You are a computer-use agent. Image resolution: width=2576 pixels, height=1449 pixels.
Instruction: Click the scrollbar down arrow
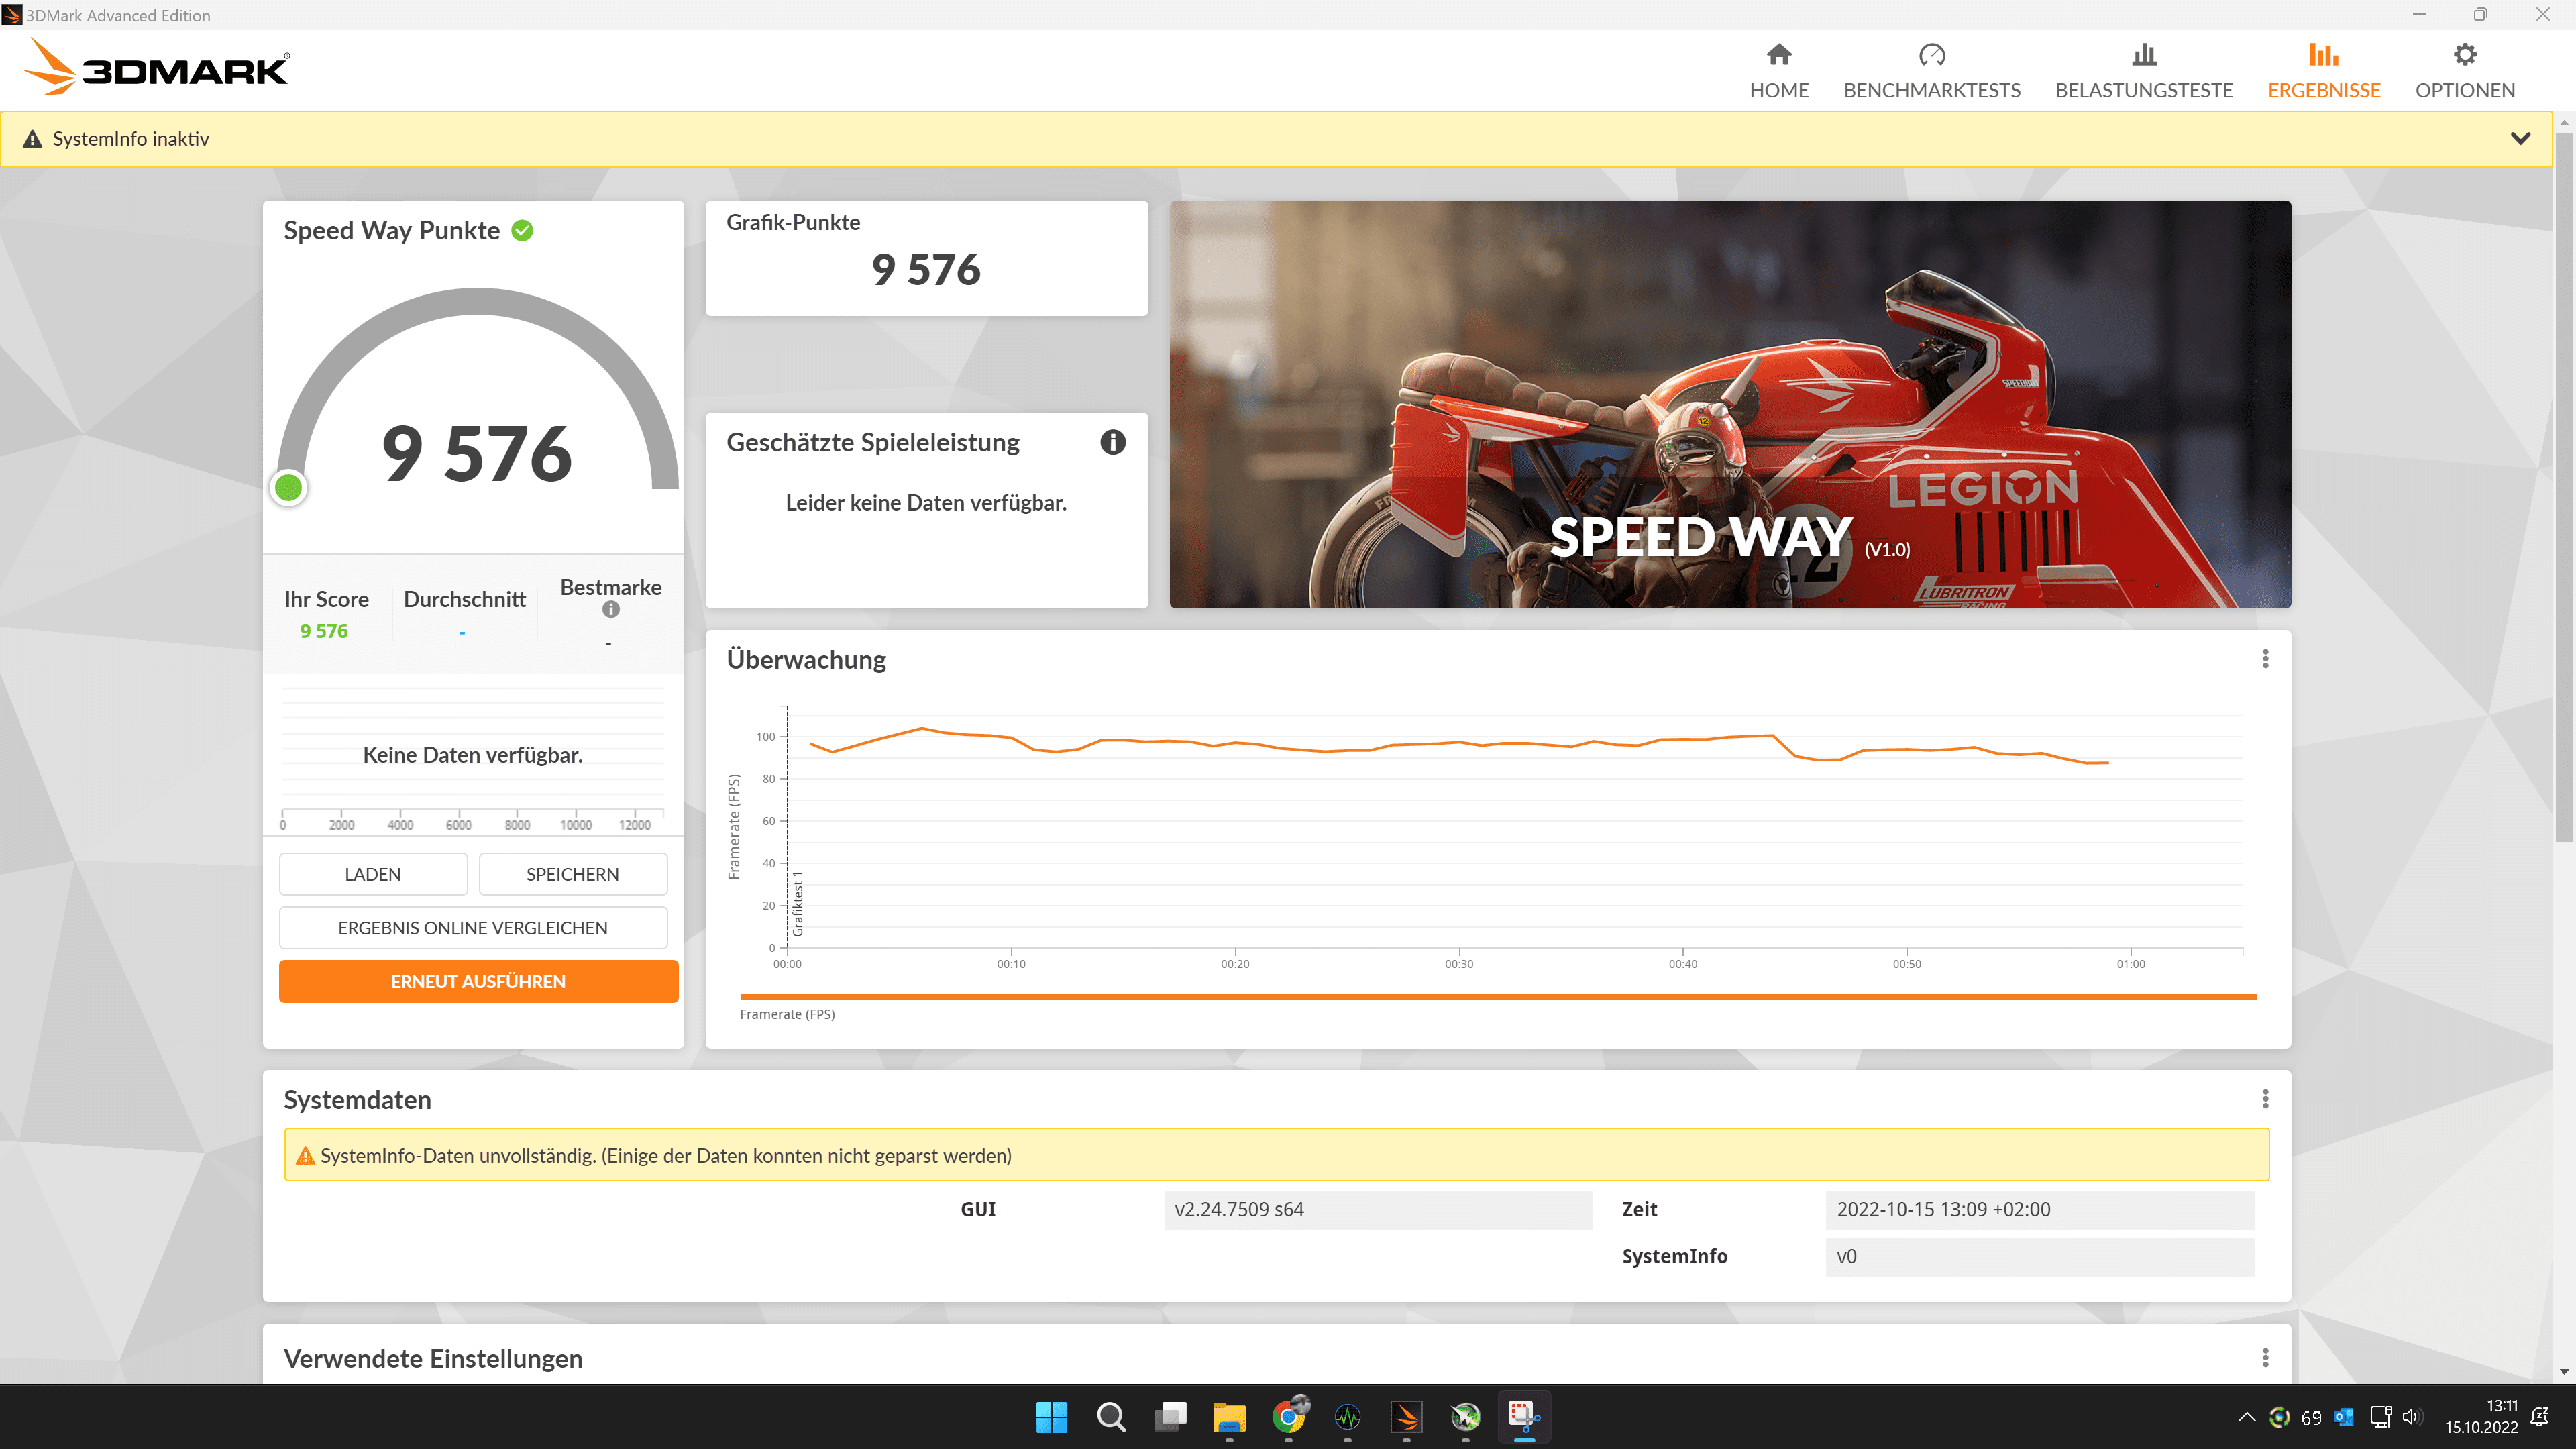point(2564,1372)
